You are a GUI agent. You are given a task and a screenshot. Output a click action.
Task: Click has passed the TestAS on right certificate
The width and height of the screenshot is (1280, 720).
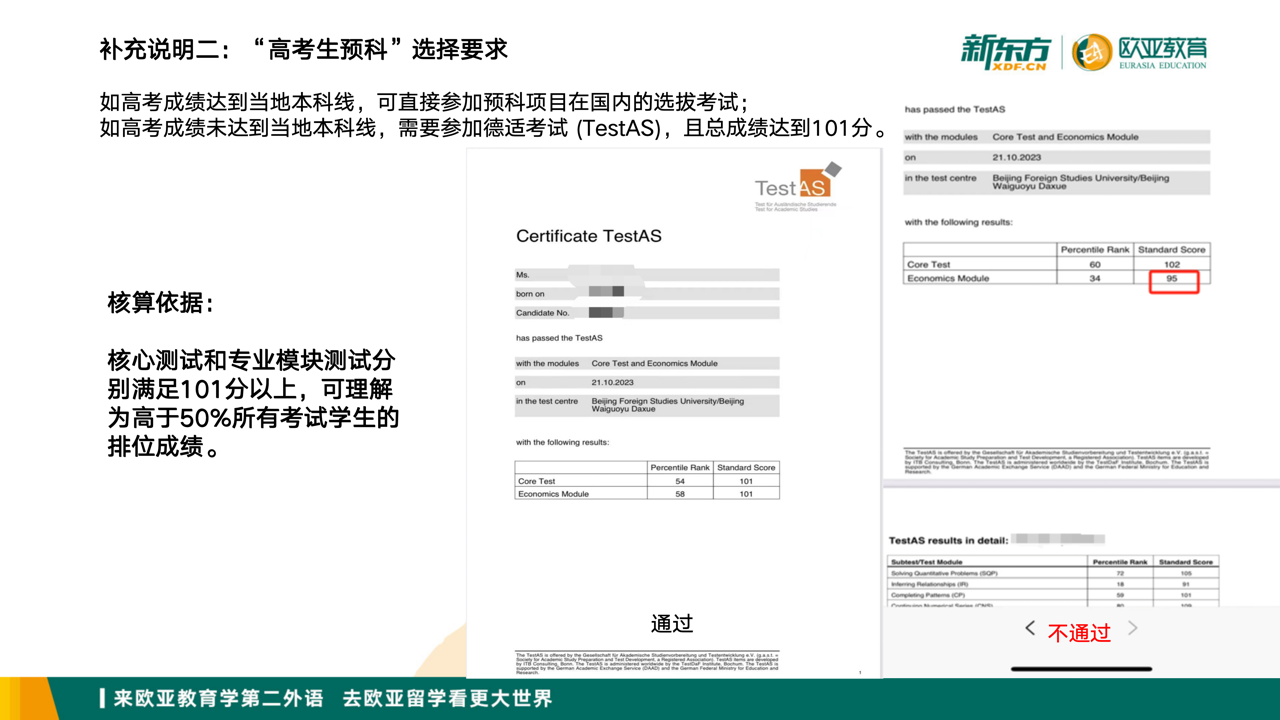click(954, 109)
